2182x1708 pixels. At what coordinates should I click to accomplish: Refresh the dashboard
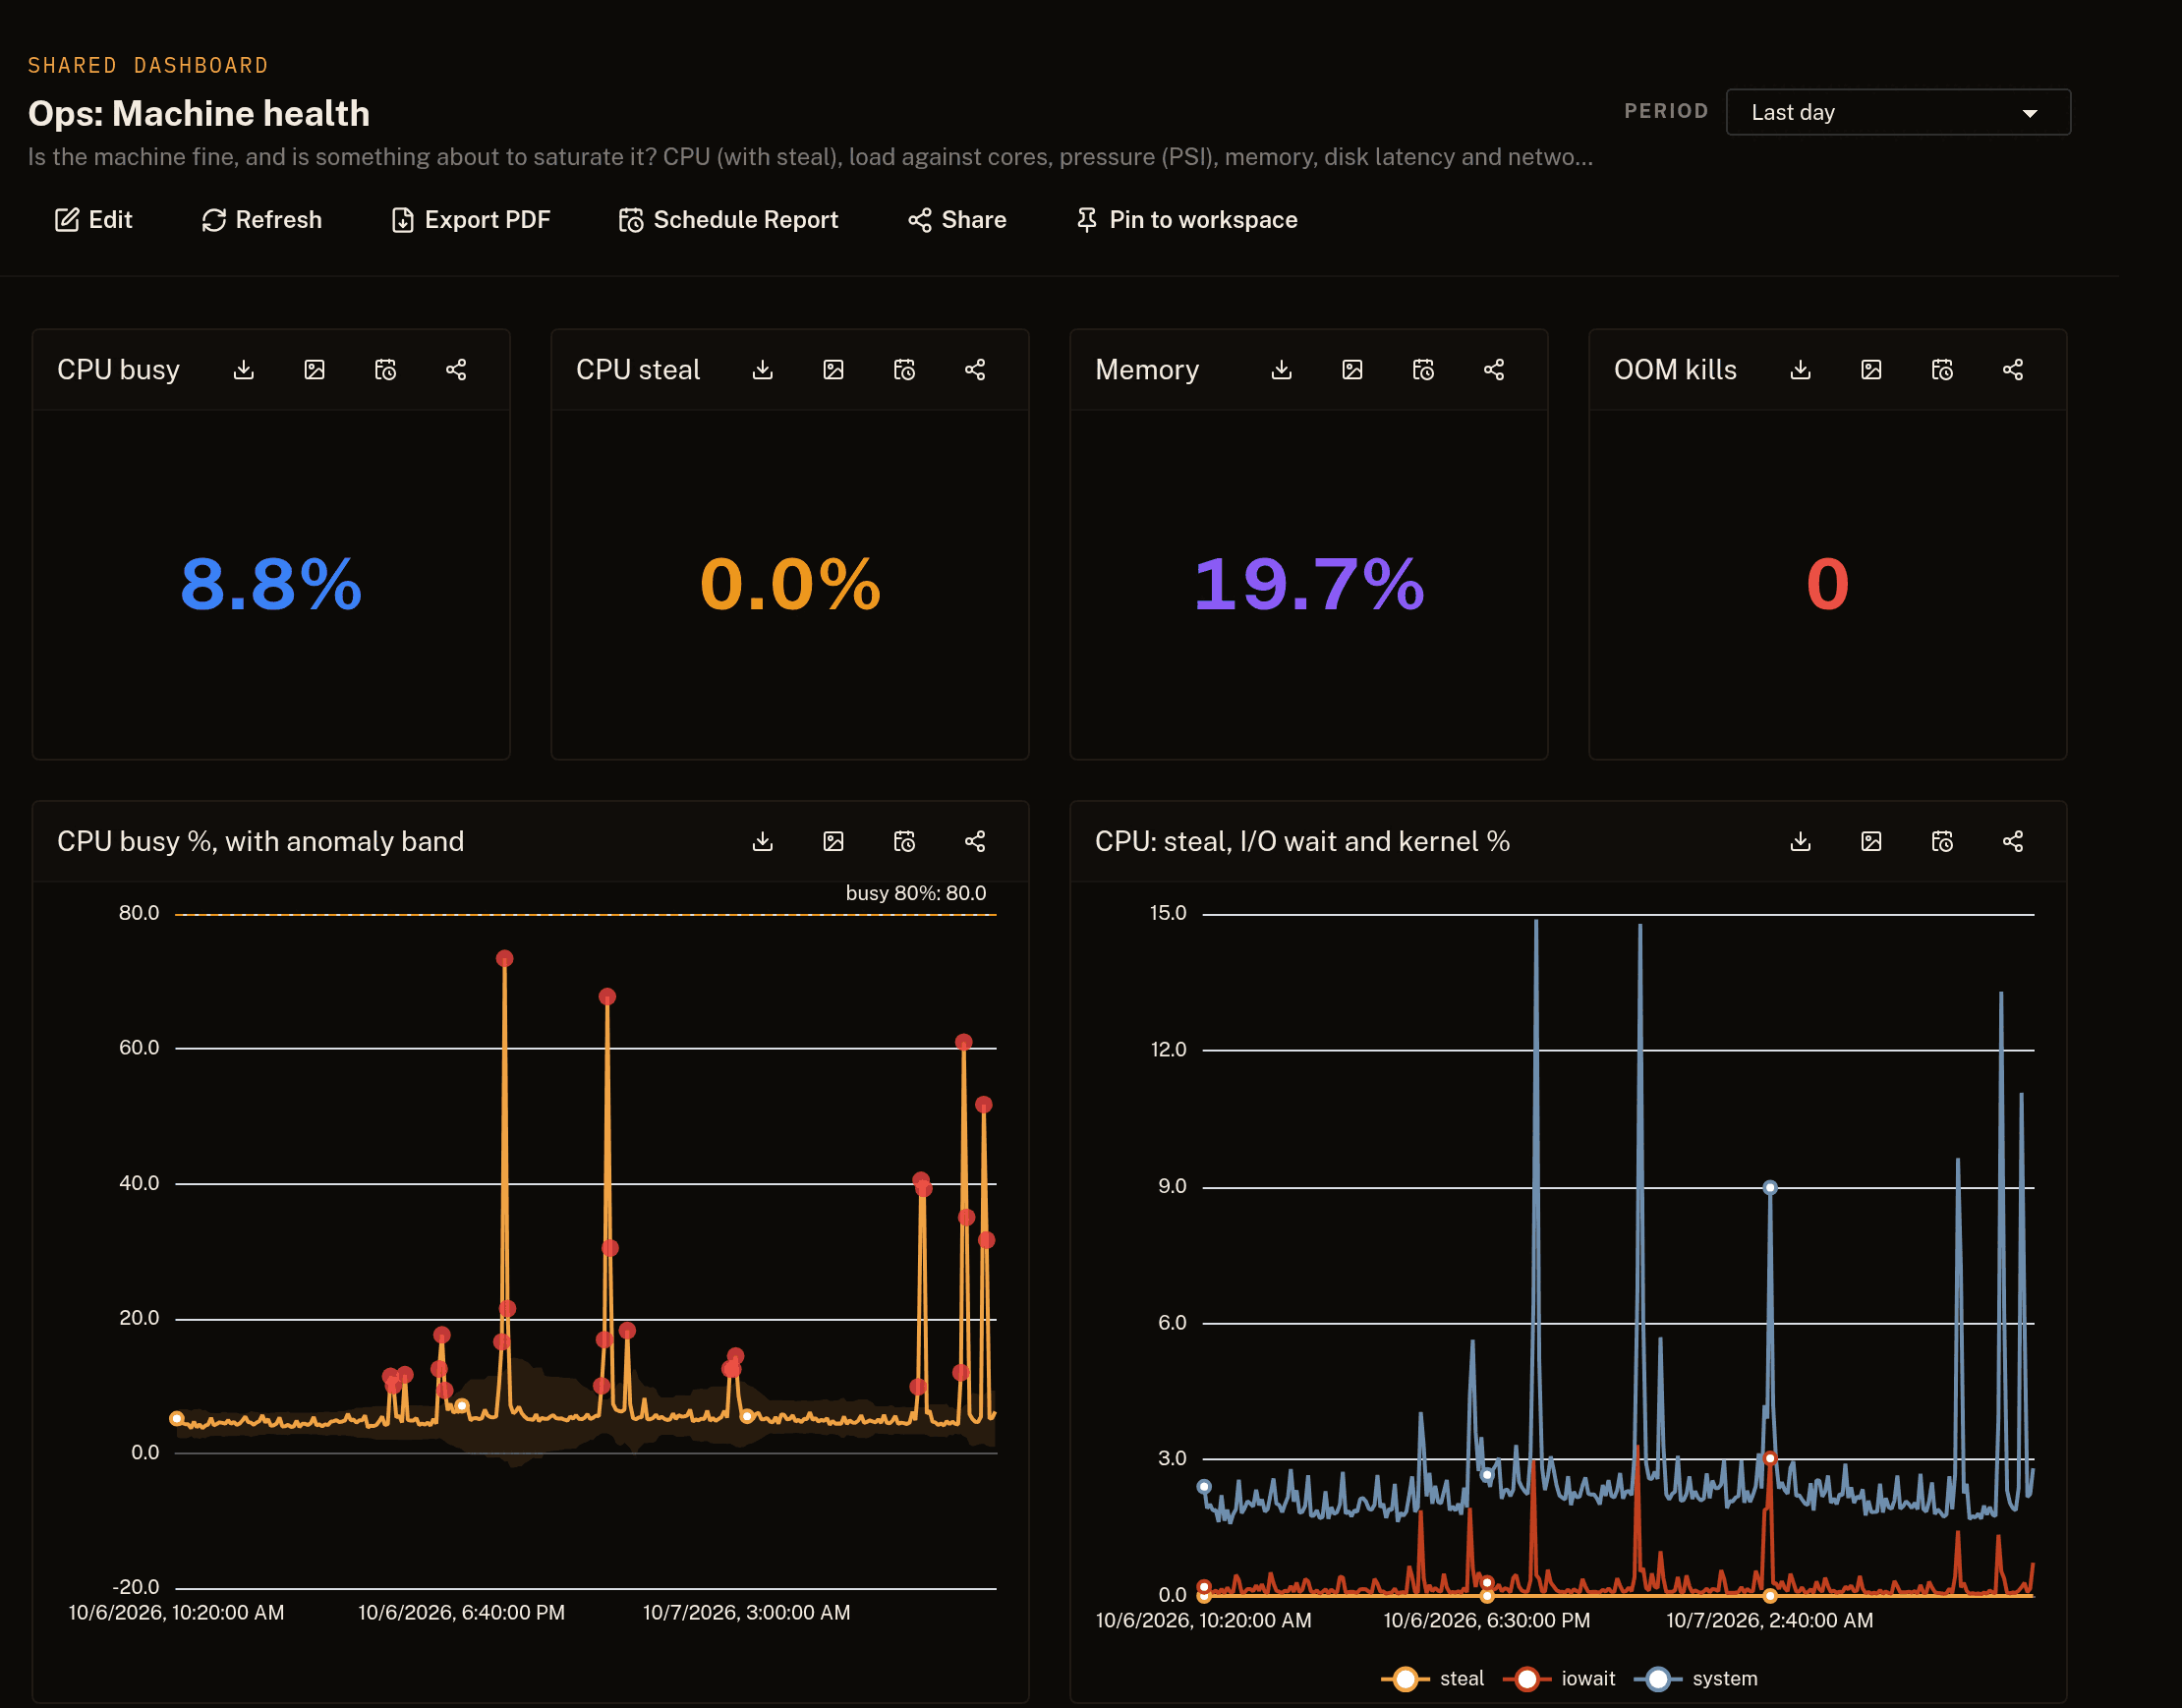point(261,220)
